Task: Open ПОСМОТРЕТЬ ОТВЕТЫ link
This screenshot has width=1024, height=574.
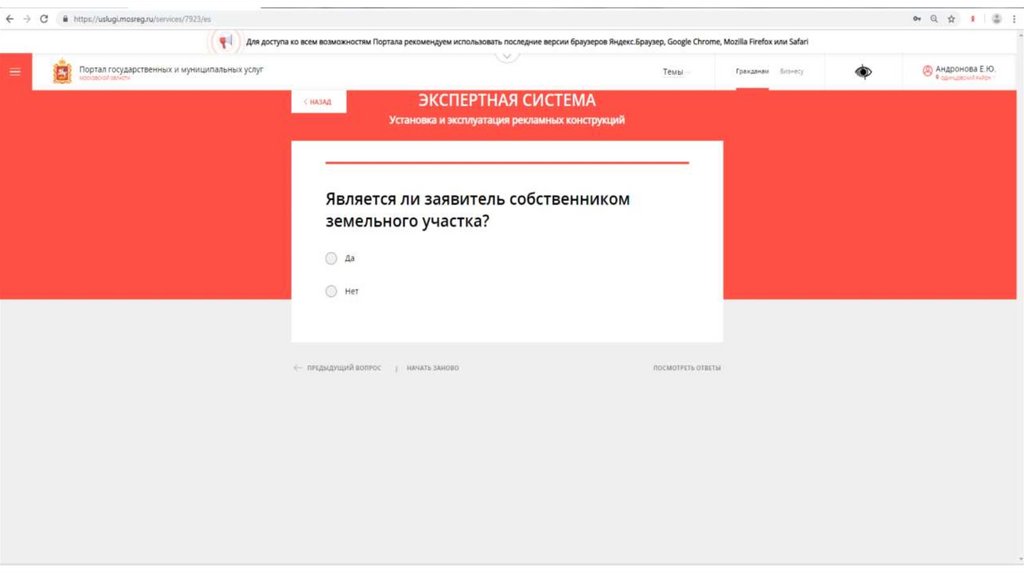Action: [687, 368]
